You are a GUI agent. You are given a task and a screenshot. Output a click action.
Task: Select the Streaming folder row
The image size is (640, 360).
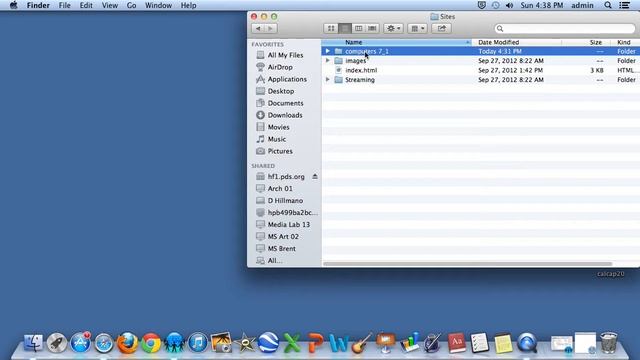click(480, 80)
